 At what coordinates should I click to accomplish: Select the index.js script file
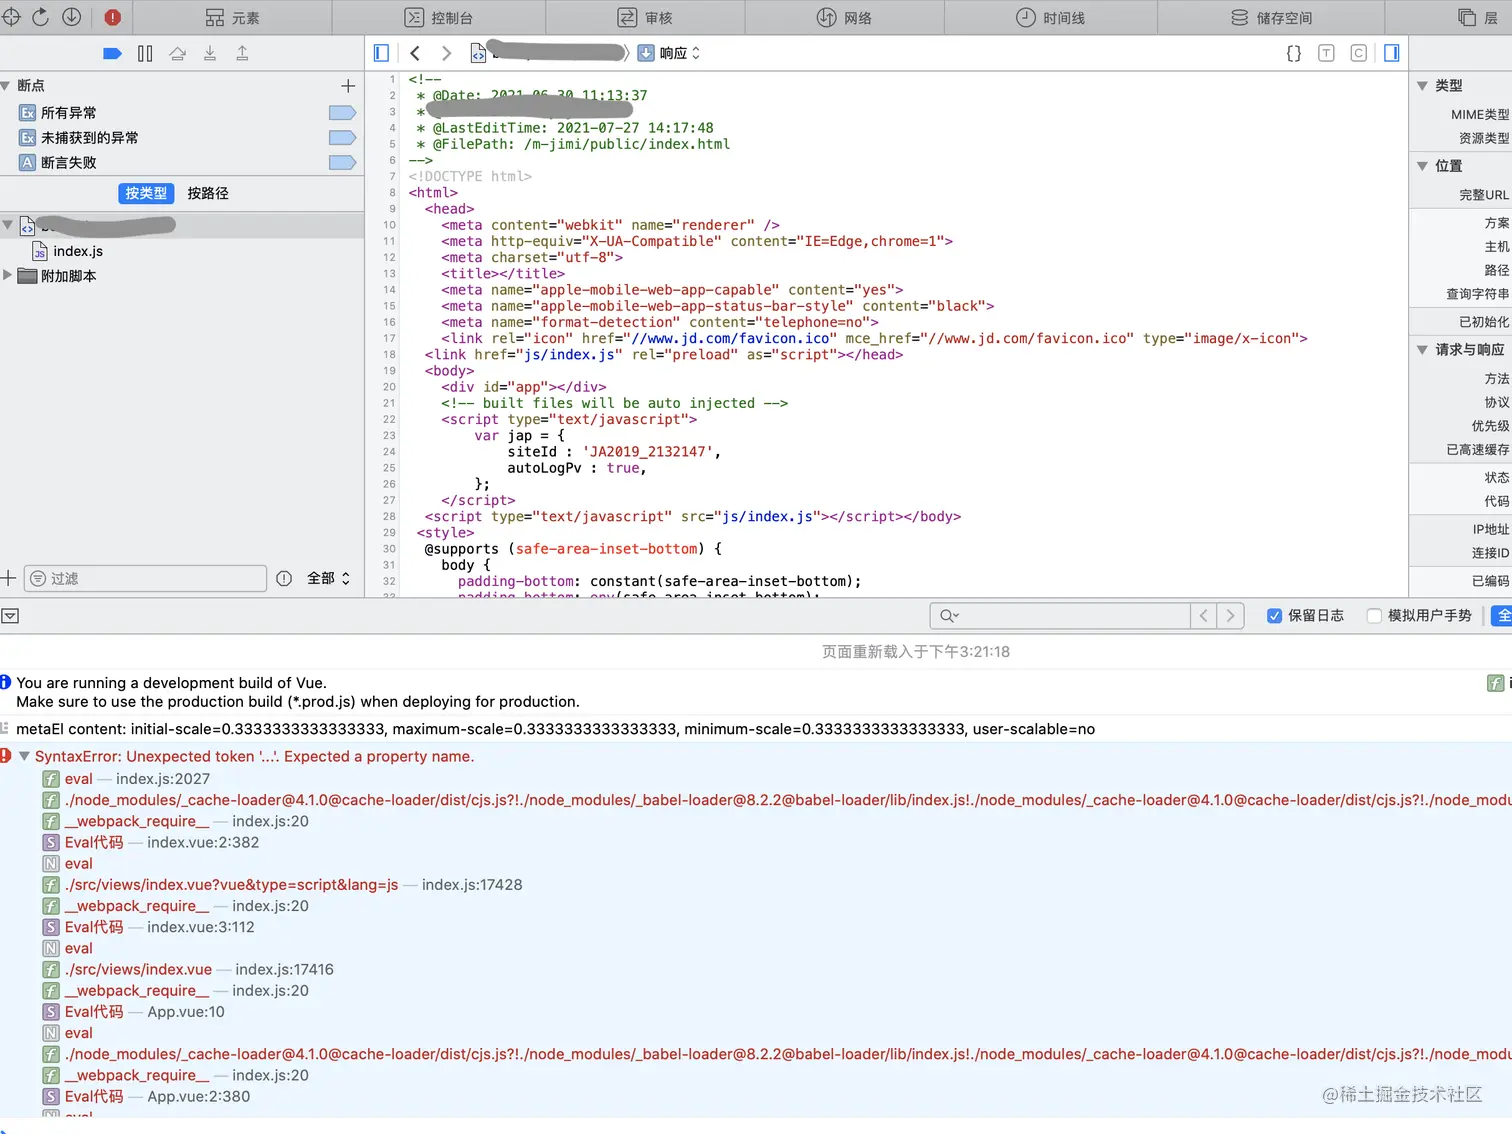pos(78,251)
